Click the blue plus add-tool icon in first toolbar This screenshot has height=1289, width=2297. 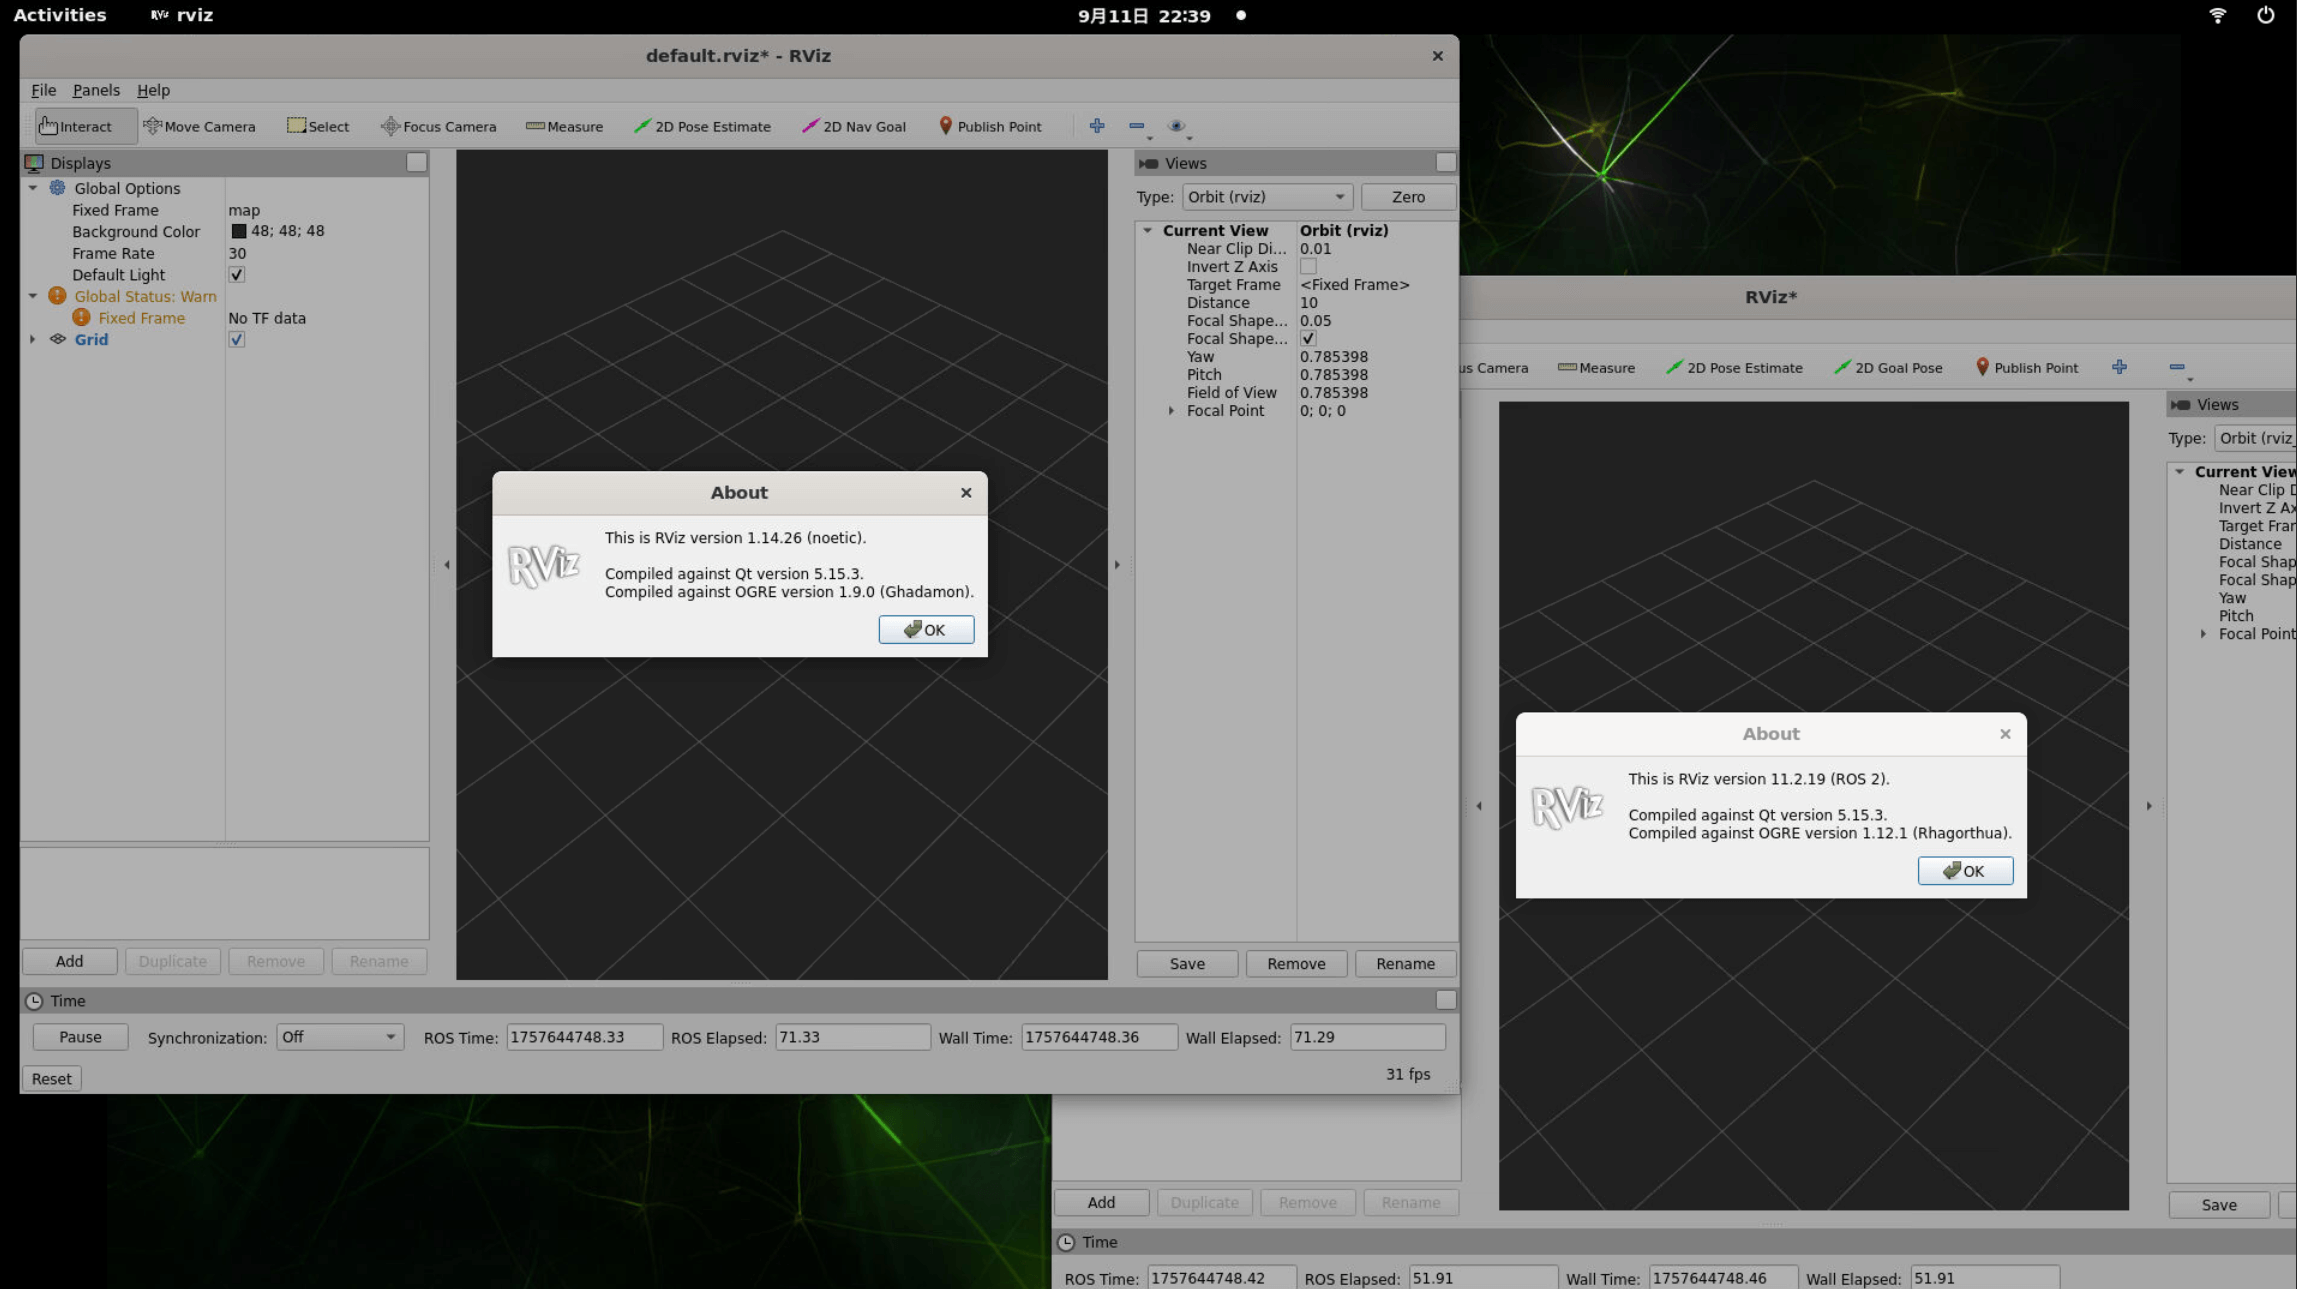[1097, 126]
